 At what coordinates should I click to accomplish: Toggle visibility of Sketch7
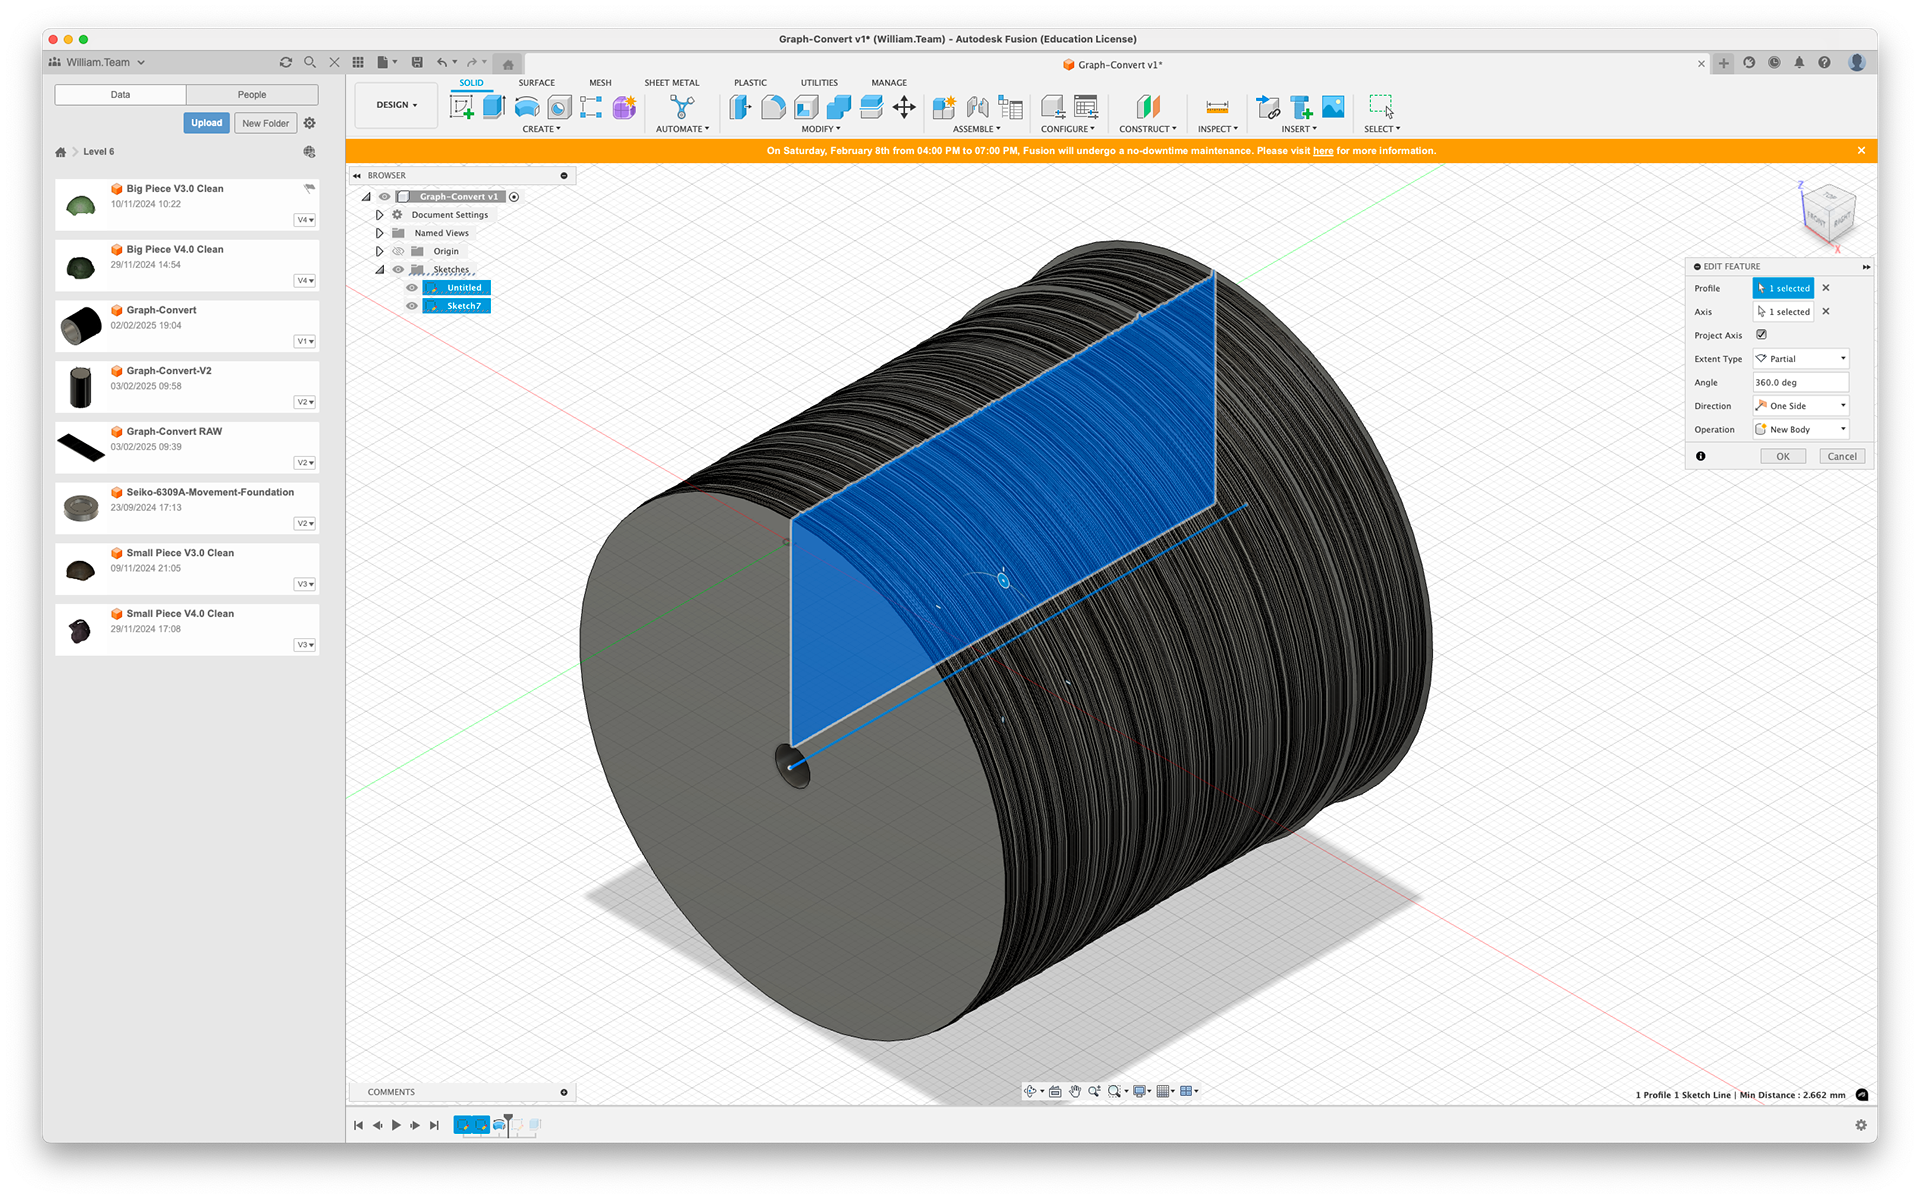coord(412,306)
